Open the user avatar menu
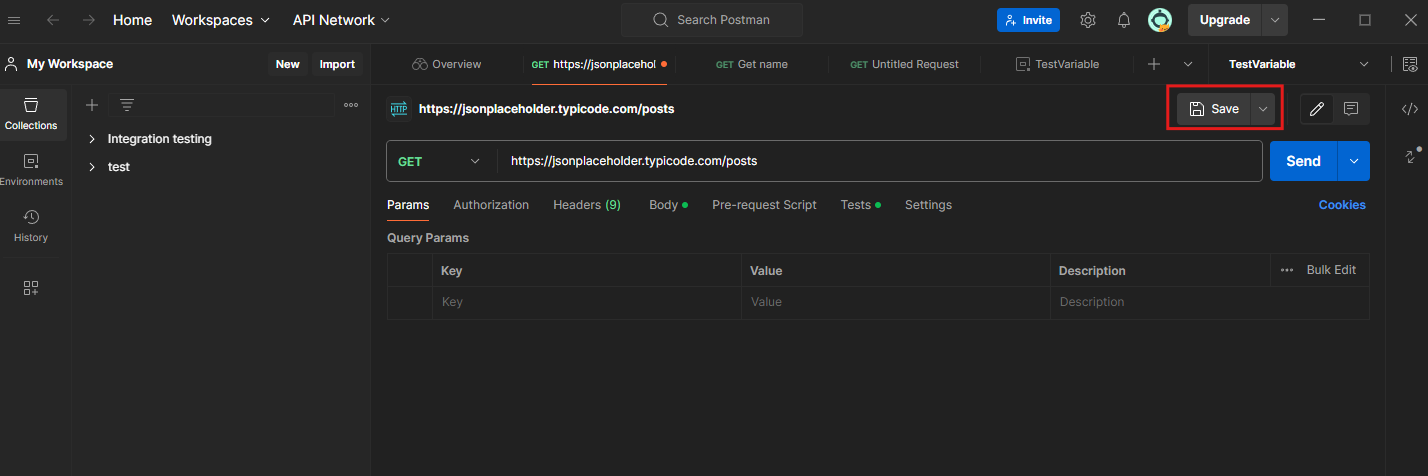Viewport: 1428px width, 476px height. click(x=1160, y=20)
